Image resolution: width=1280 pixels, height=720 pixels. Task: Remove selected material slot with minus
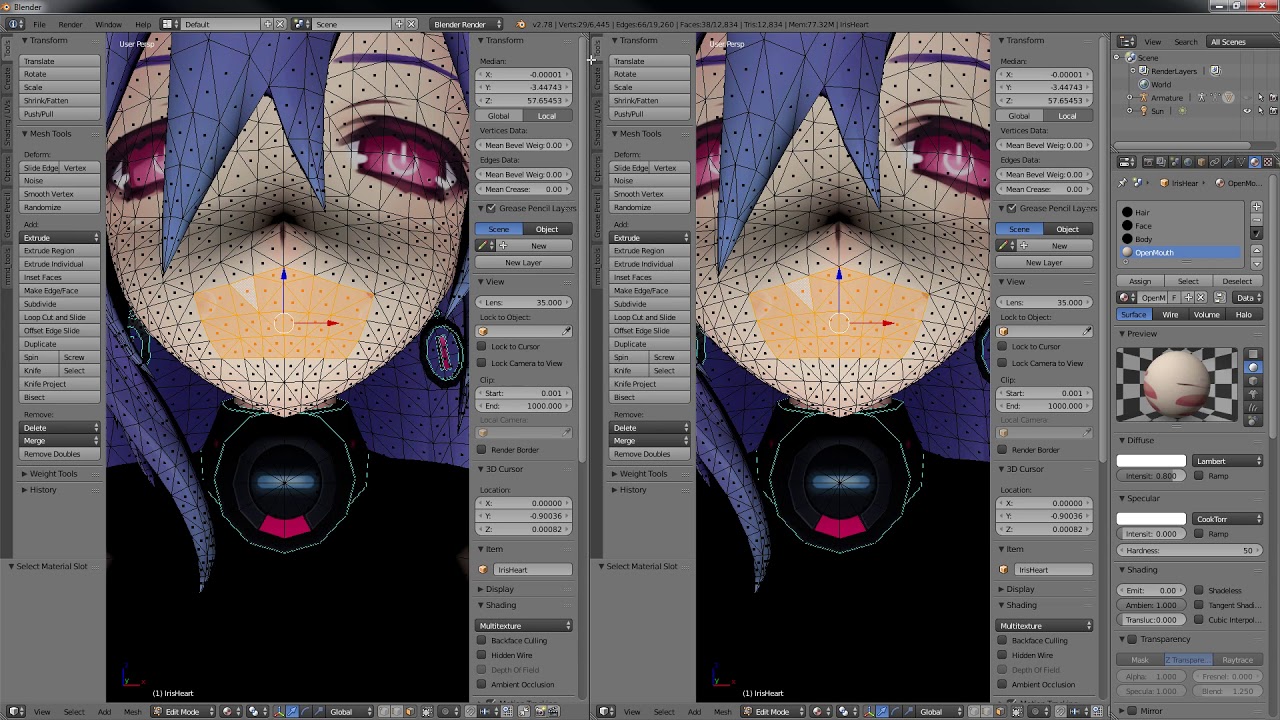point(1256,220)
